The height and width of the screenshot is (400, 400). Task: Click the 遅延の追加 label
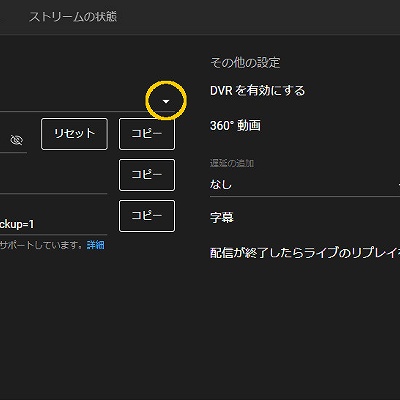(x=232, y=163)
